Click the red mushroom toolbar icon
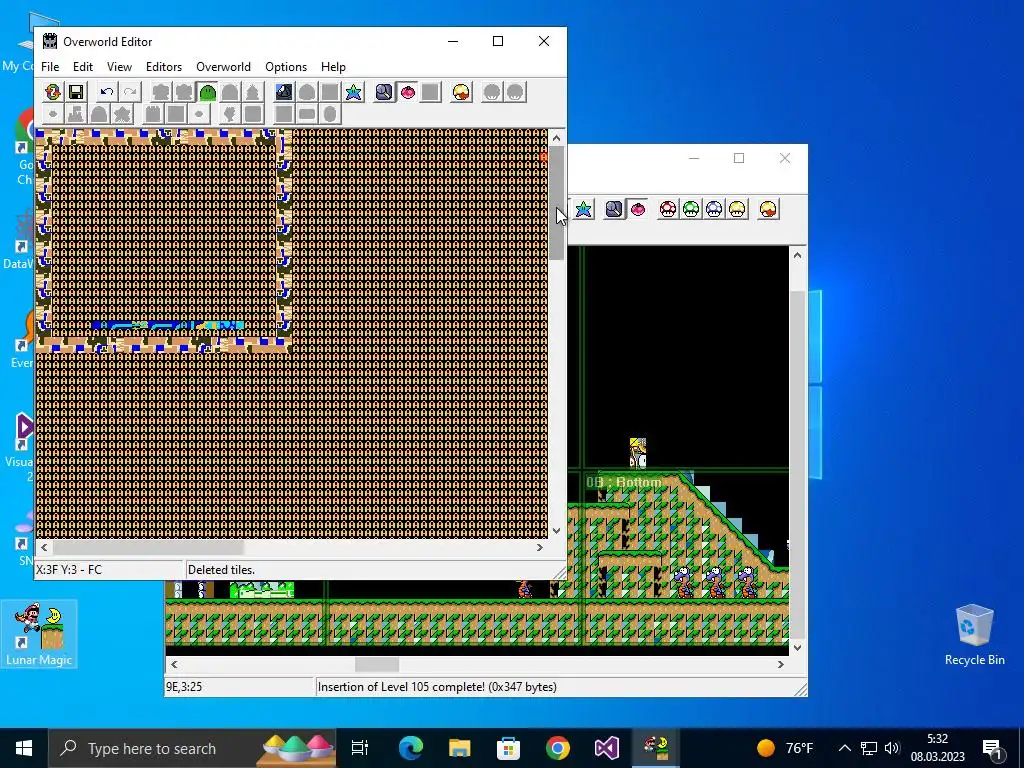The height and width of the screenshot is (768, 1024). pyautogui.click(x=668, y=209)
